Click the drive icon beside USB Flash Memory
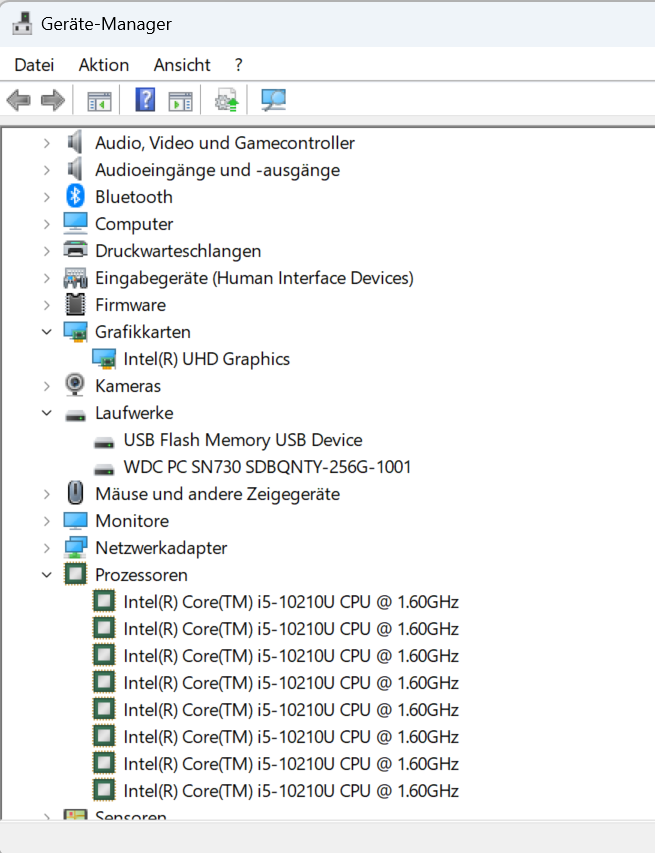655x853 pixels. point(104,443)
